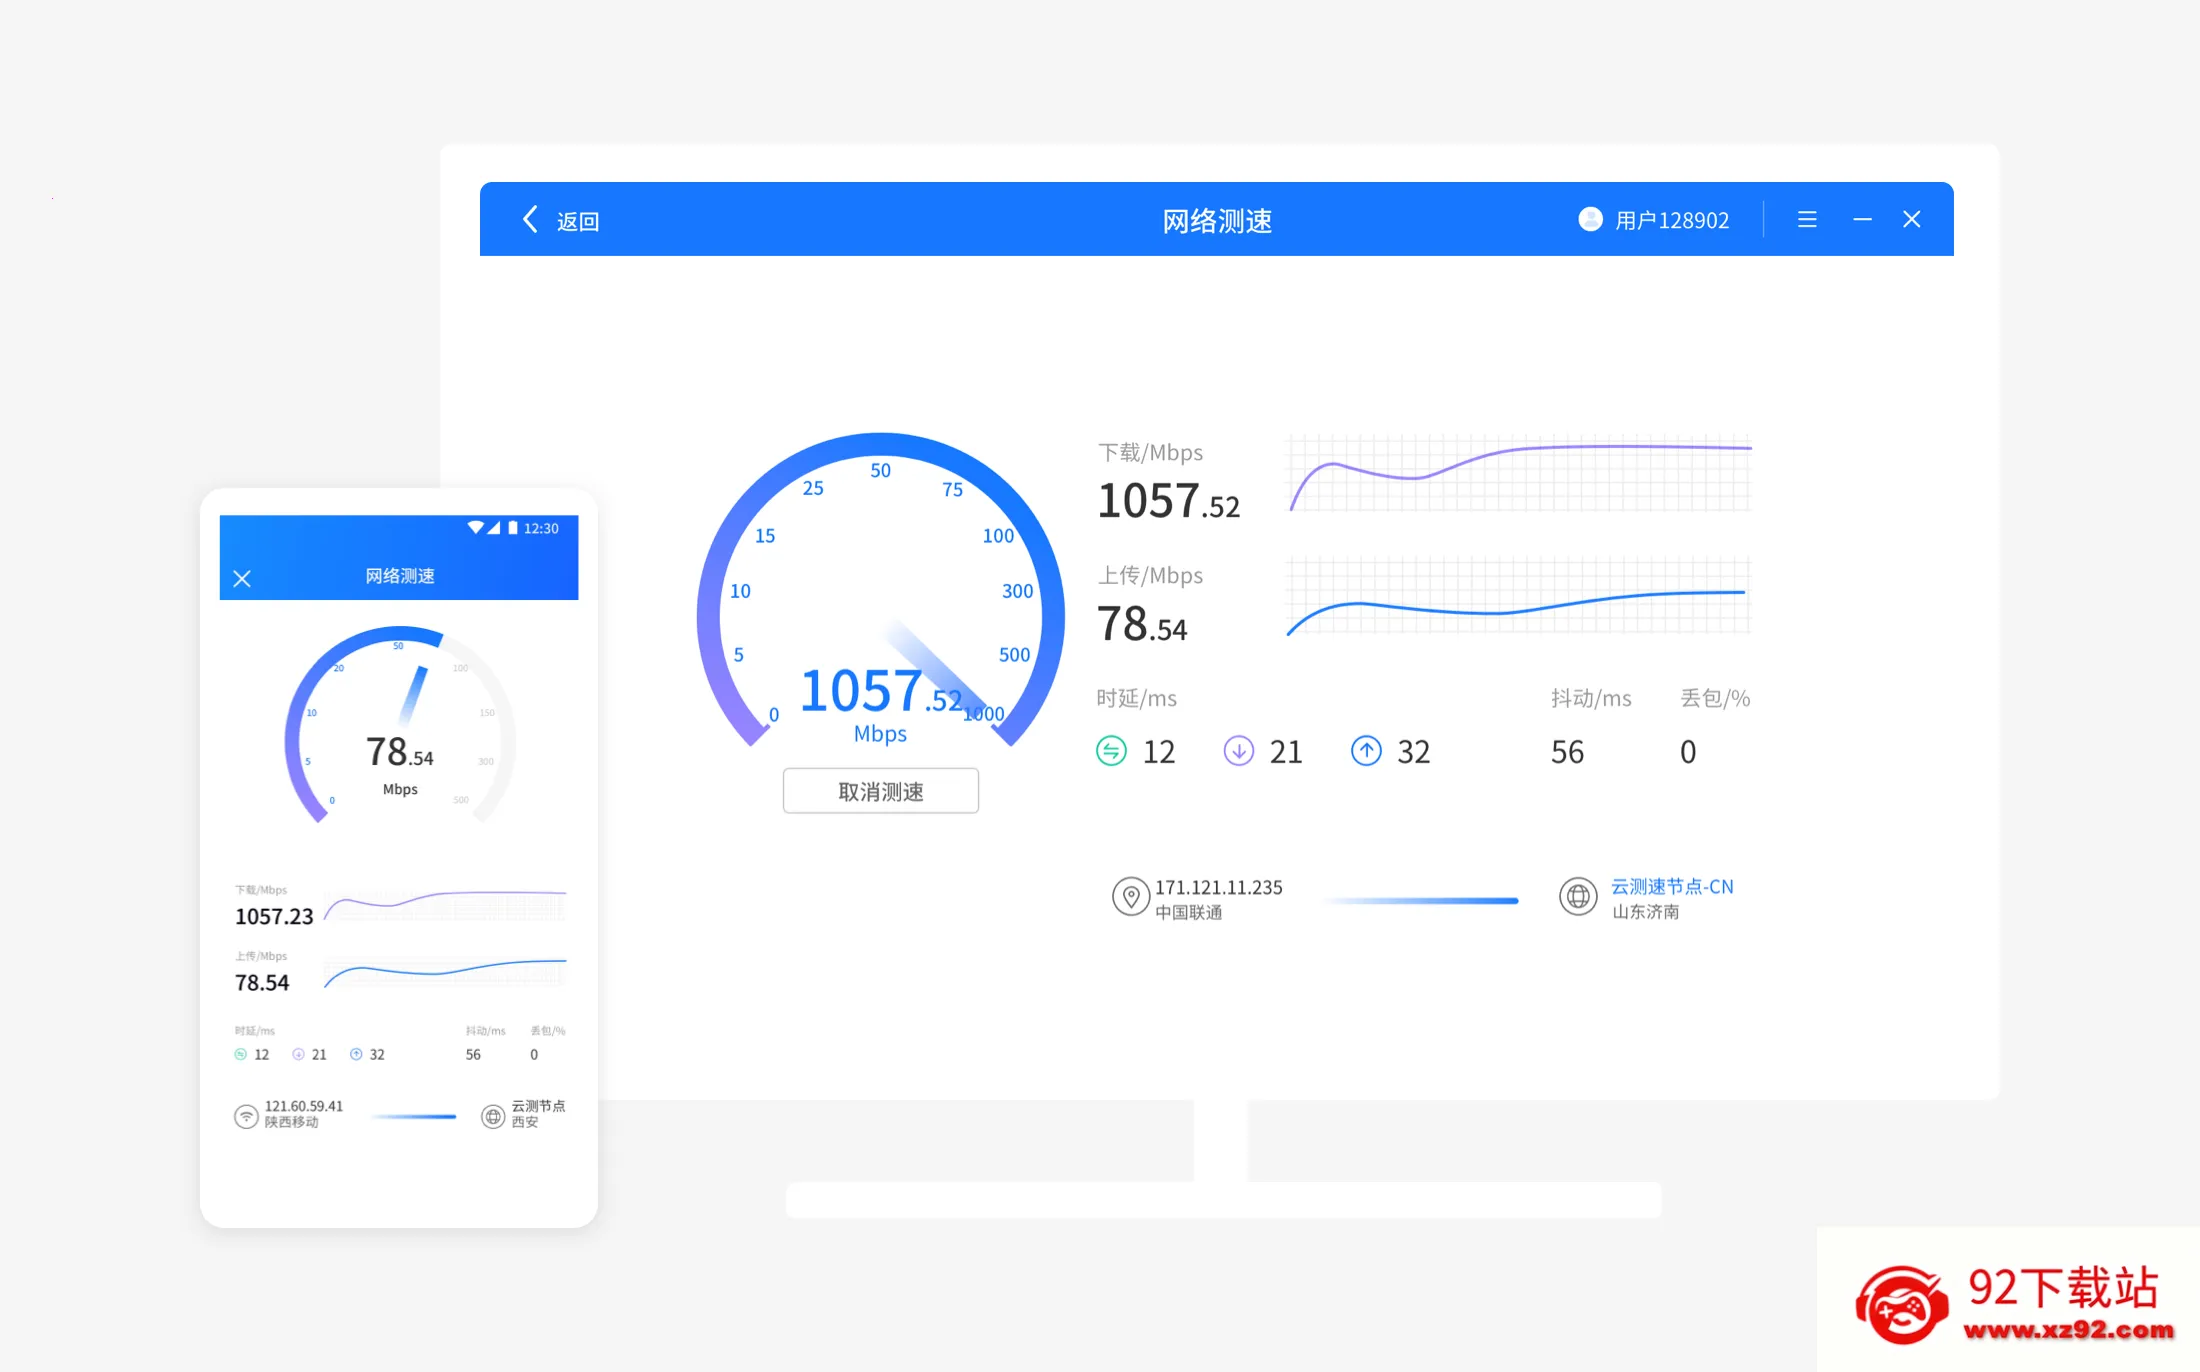Open the 云测速节点-CN server link
The image size is (2200, 1372).
click(x=1671, y=887)
